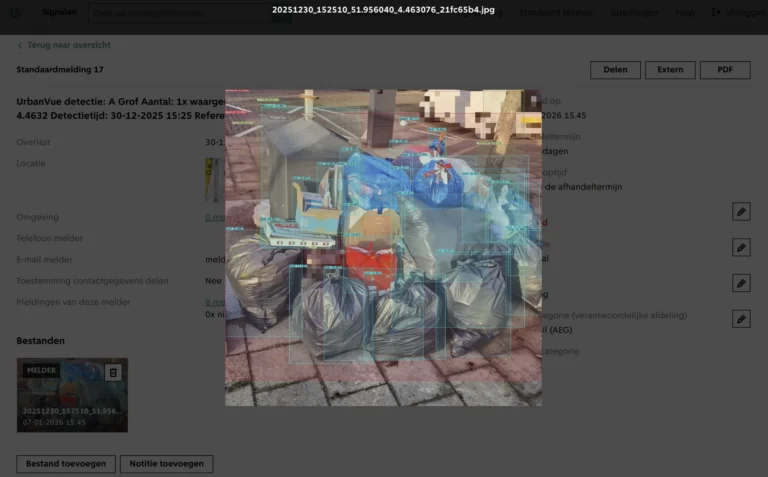Click the application logo in the header
This screenshot has width=768, height=477.
click(x=16, y=12)
